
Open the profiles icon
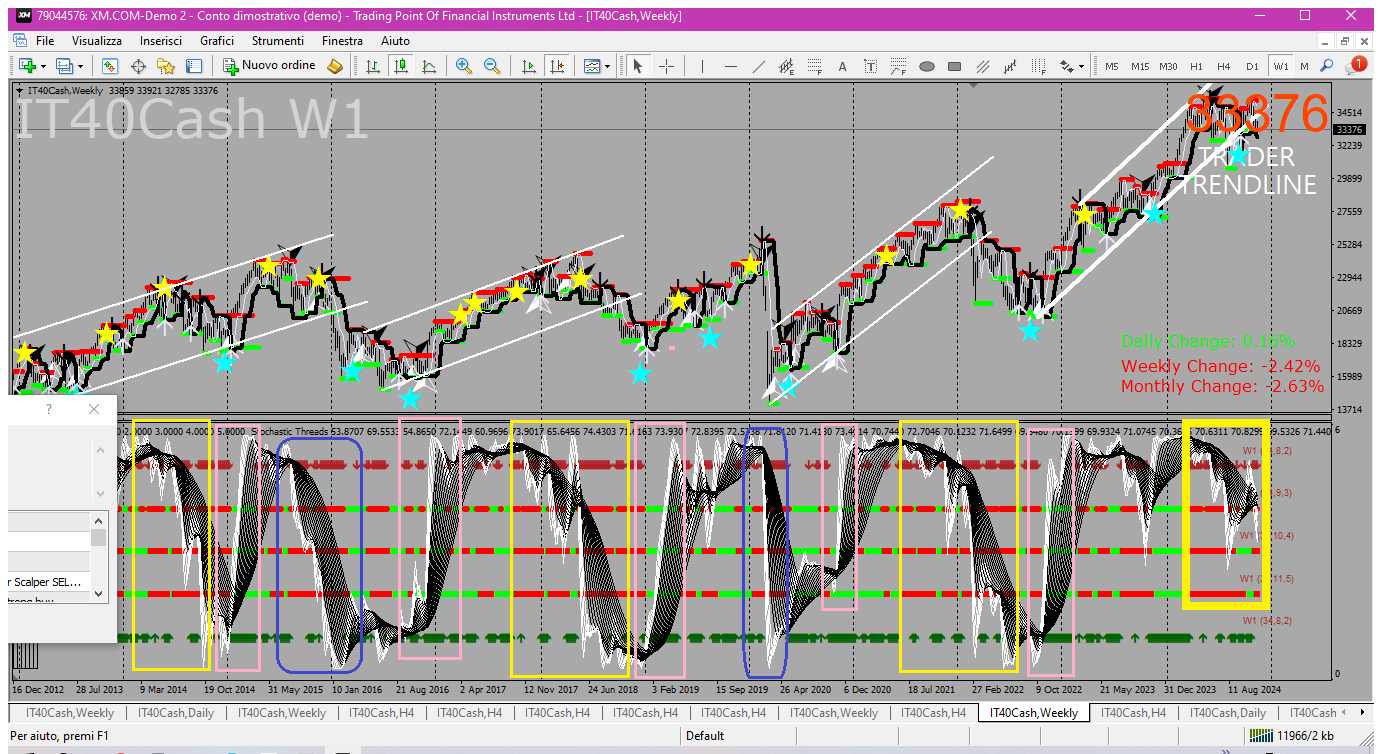(x=65, y=66)
